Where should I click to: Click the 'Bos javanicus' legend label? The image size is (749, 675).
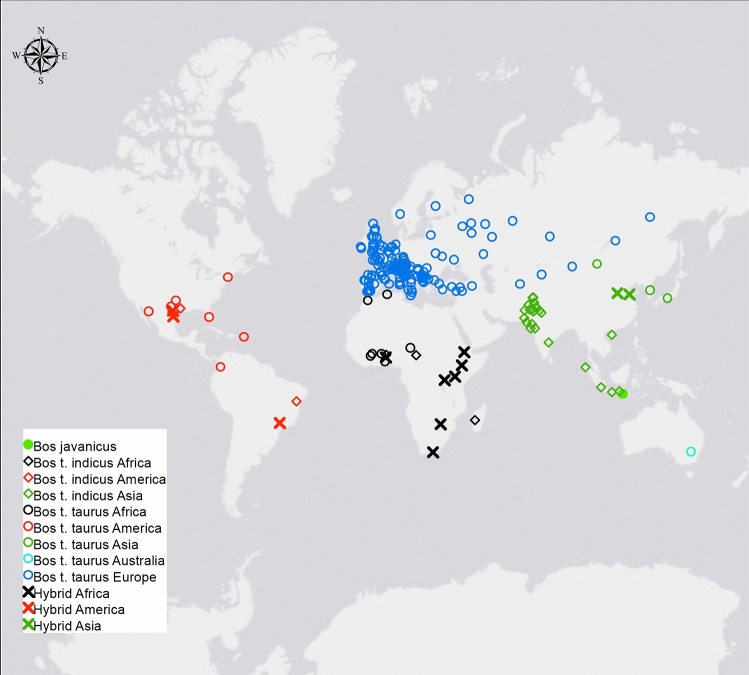tap(75, 446)
